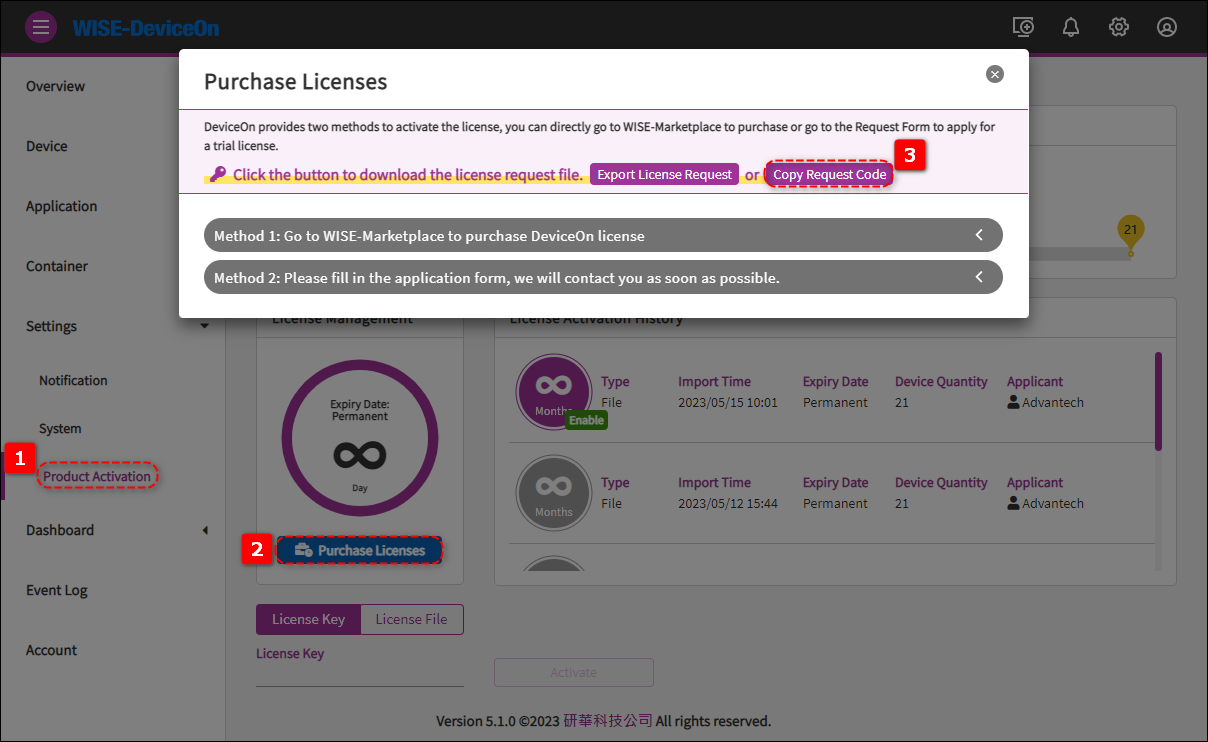Image resolution: width=1208 pixels, height=742 pixels.
Task: Click import time 2023/05/15 10:01
Action: point(727,402)
